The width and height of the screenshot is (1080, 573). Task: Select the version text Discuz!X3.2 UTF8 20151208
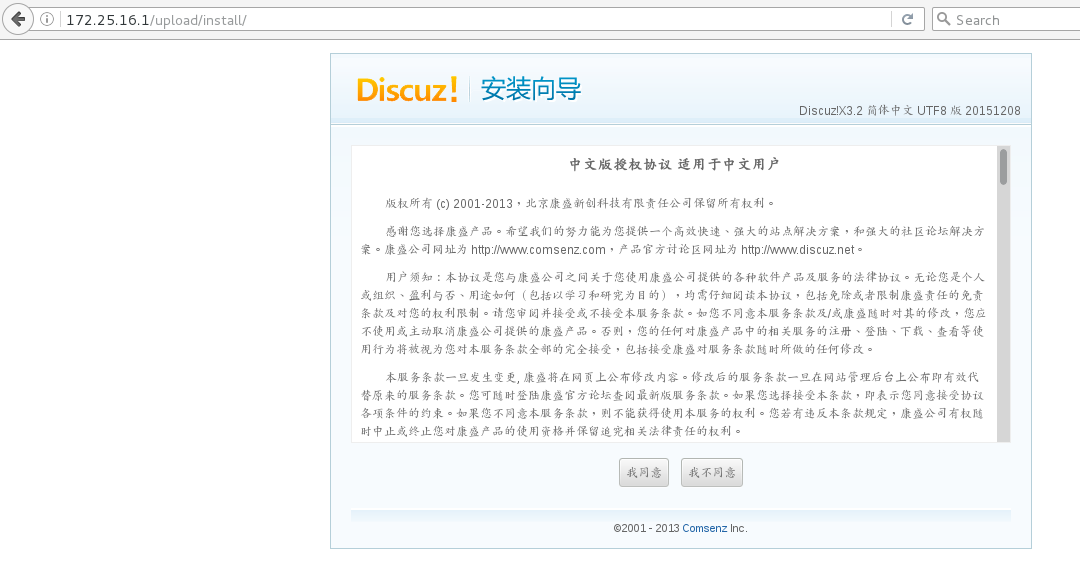(x=909, y=110)
